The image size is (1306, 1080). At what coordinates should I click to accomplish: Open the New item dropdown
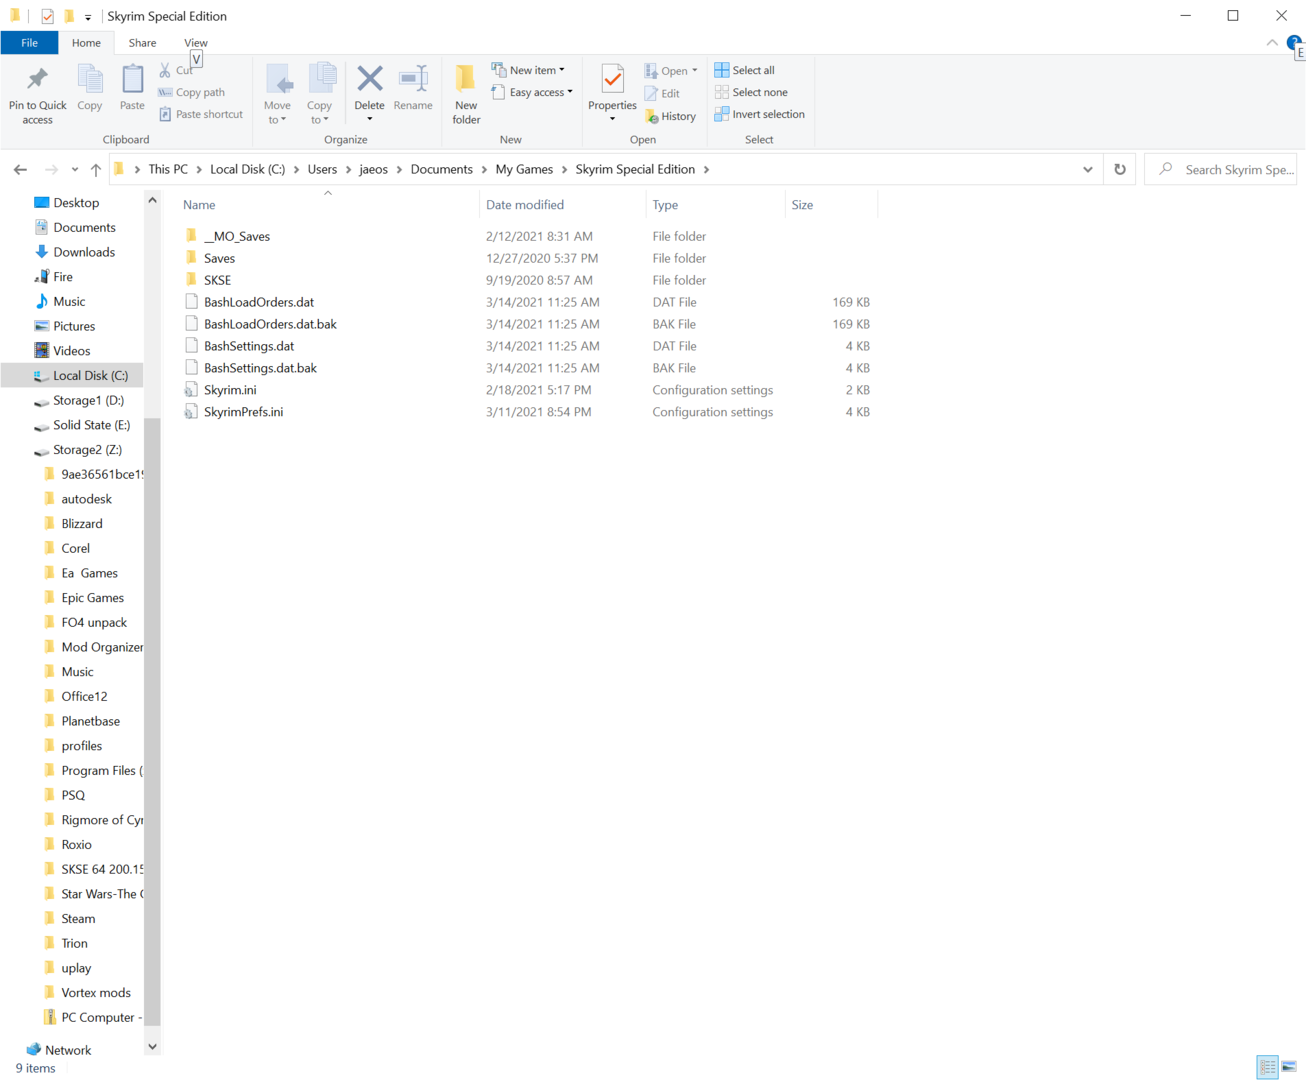[528, 70]
